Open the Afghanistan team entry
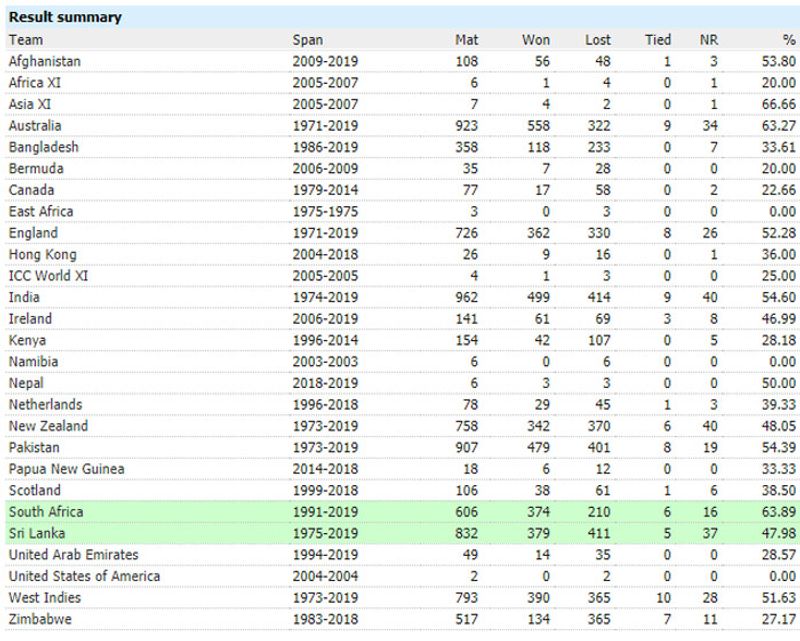This screenshot has width=800, height=641. pos(44,61)
